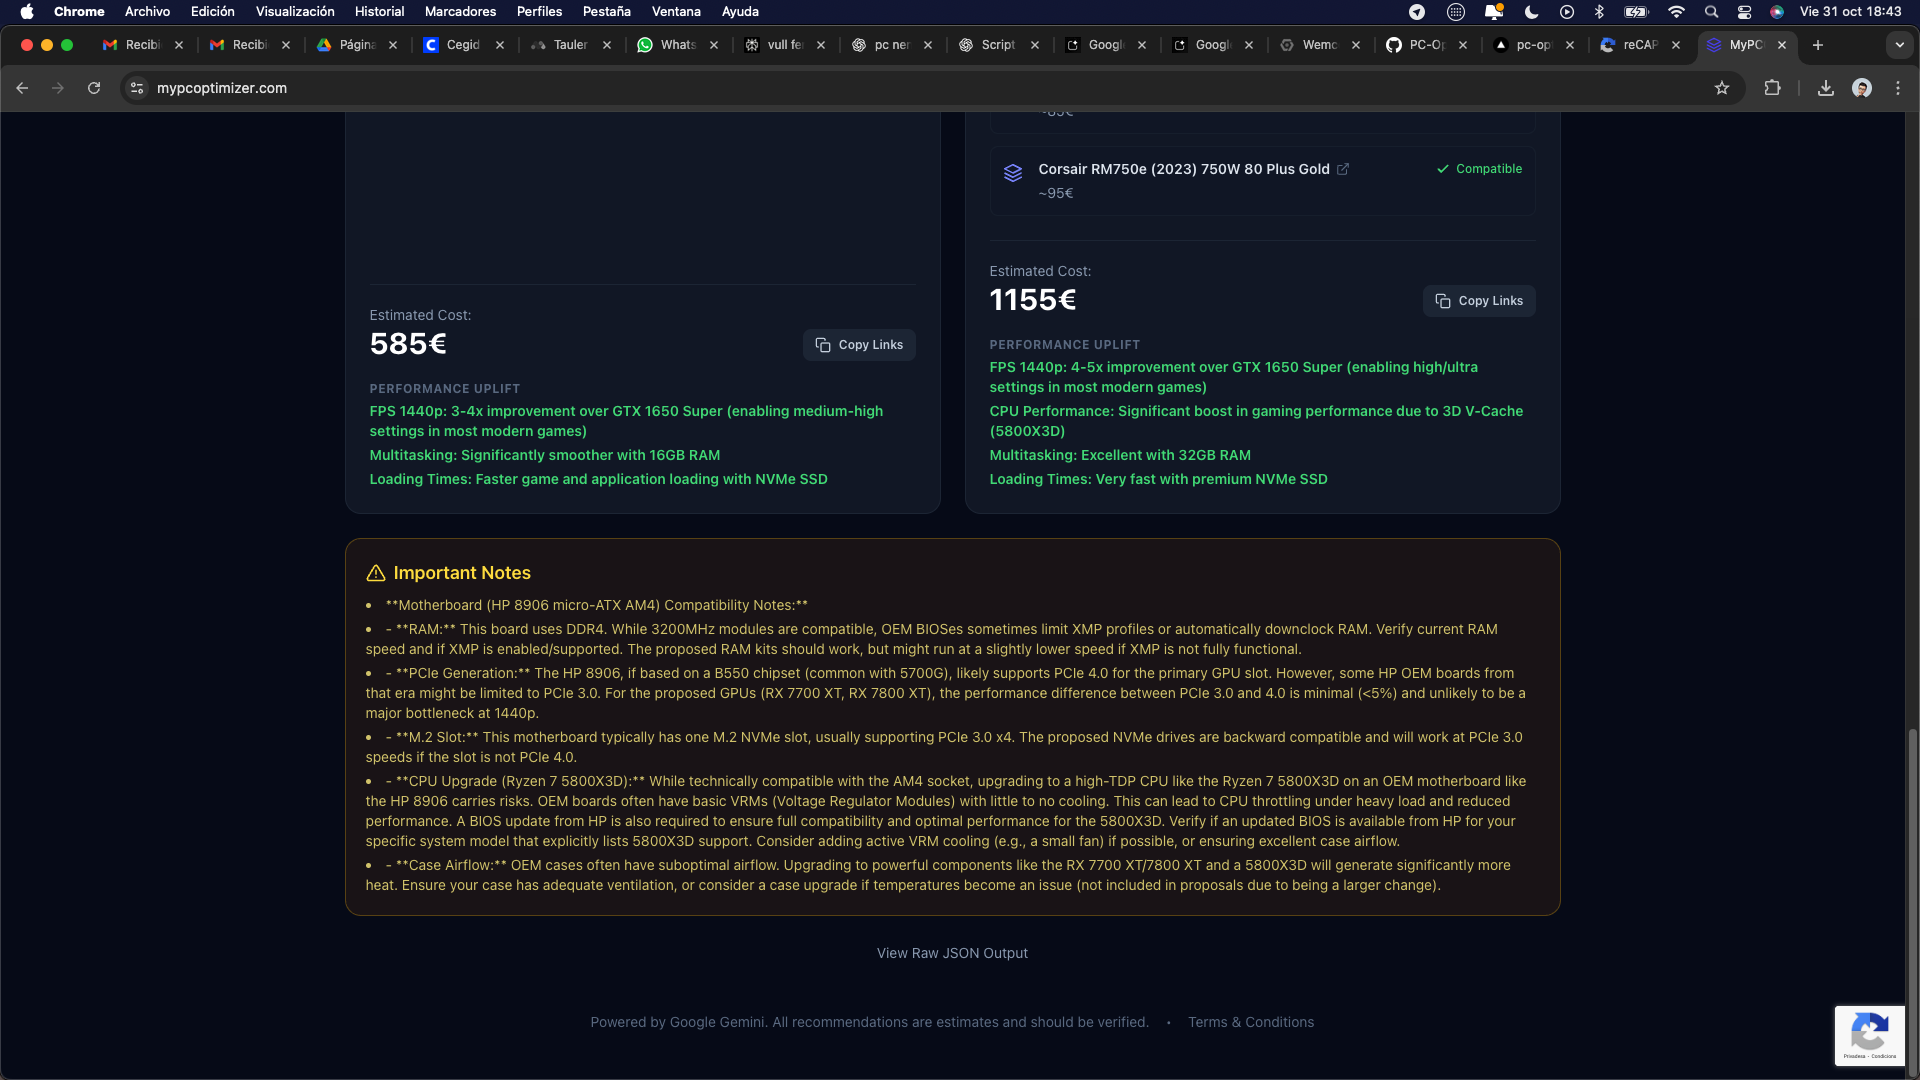Screen dimensions: 1920x1080
Task: Click the date and time in menu bar
Action: tap(1850, 12)
